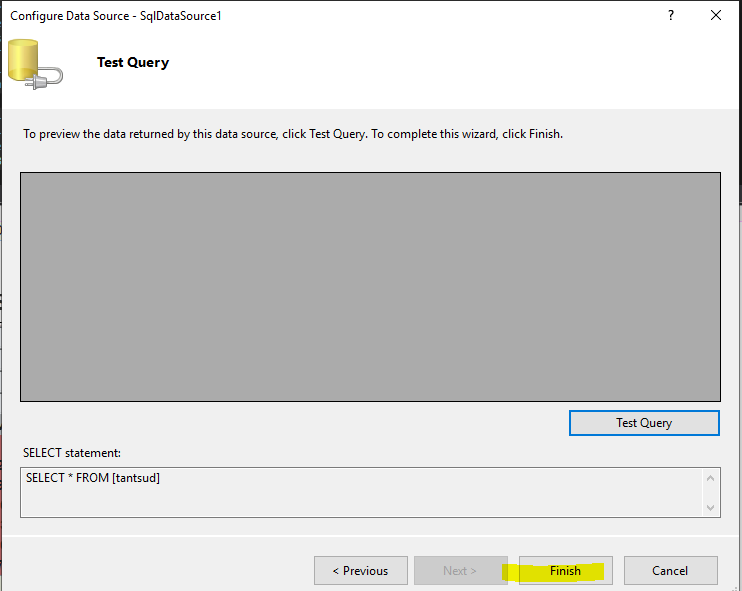The image size is (742, 591).
Task: Go back with the Previous button
Action: click(360, 571)
